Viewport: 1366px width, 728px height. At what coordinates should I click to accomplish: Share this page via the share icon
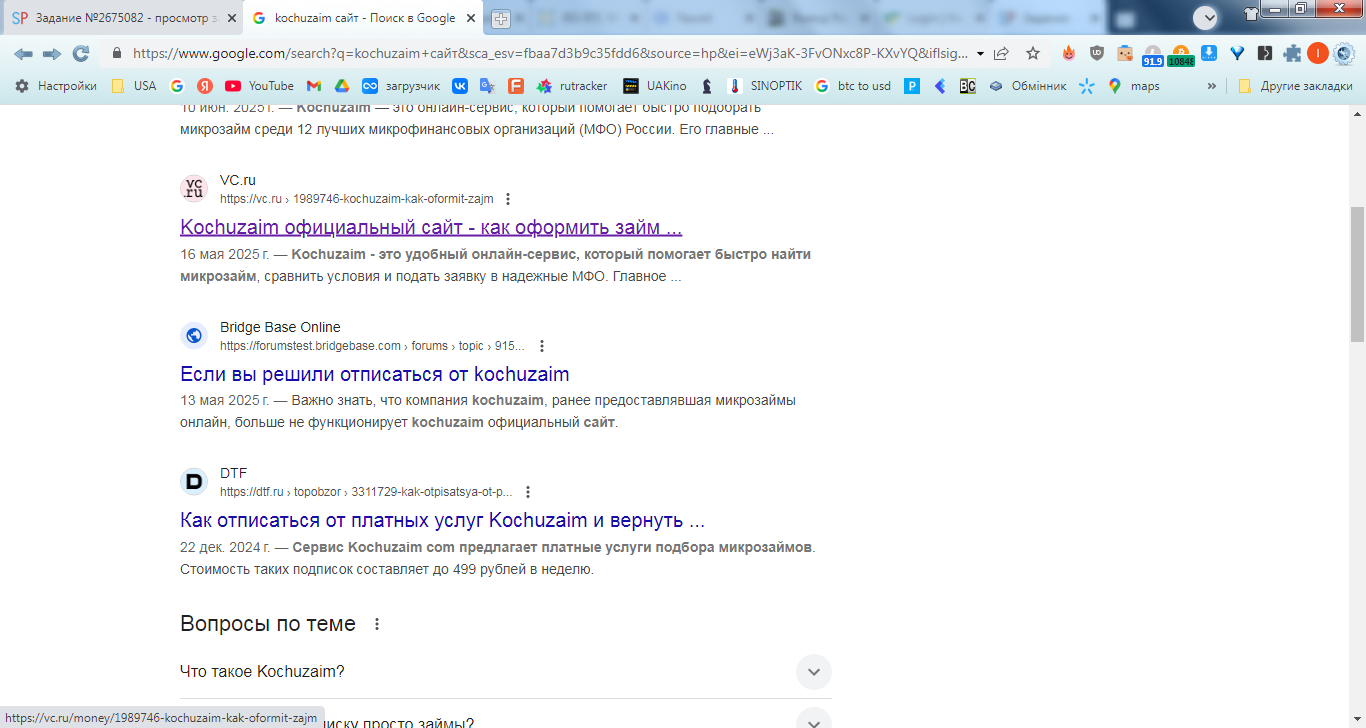click(1001, 54)
